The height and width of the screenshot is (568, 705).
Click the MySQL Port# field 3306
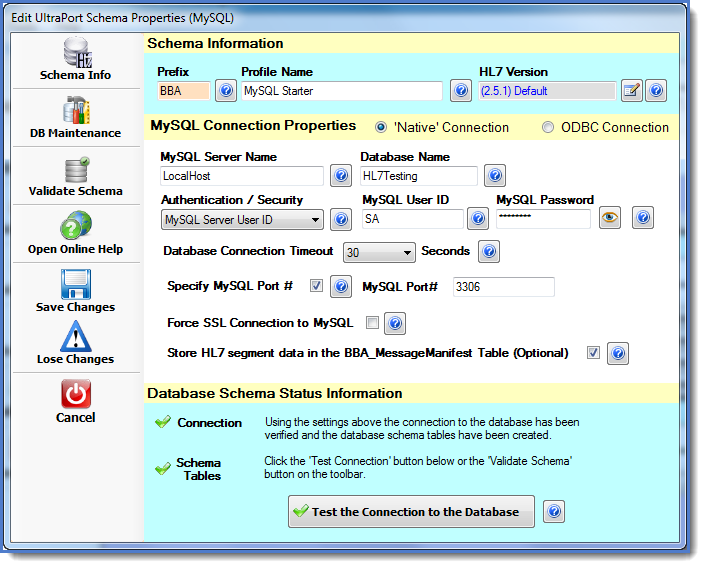[x=504, y=287]
